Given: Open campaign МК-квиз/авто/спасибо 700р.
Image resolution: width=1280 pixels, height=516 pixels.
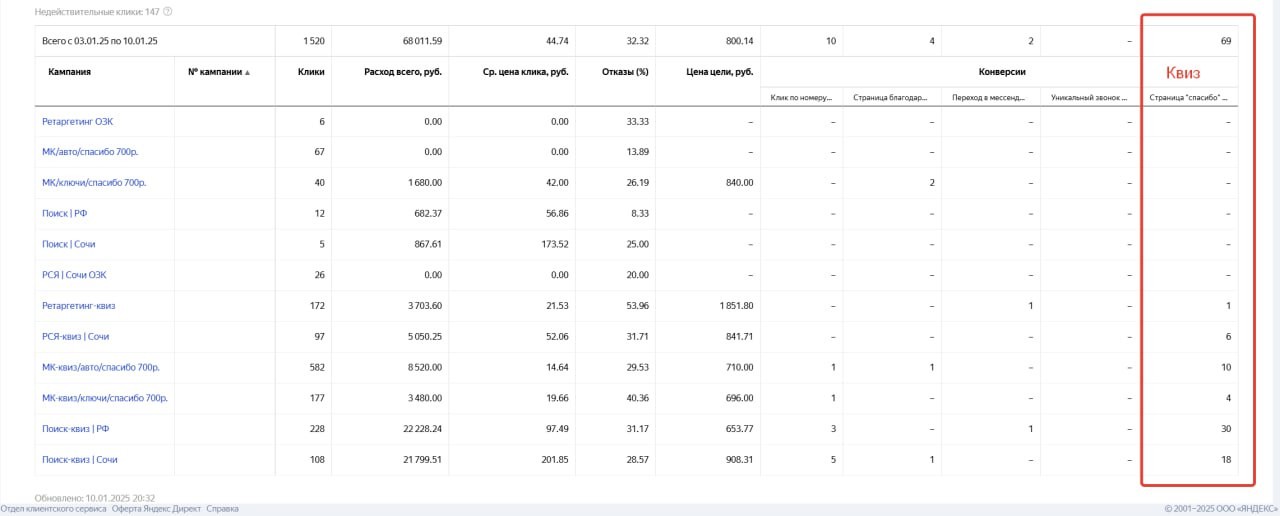Looking at the screenshot, I should [x=101, y=367].
